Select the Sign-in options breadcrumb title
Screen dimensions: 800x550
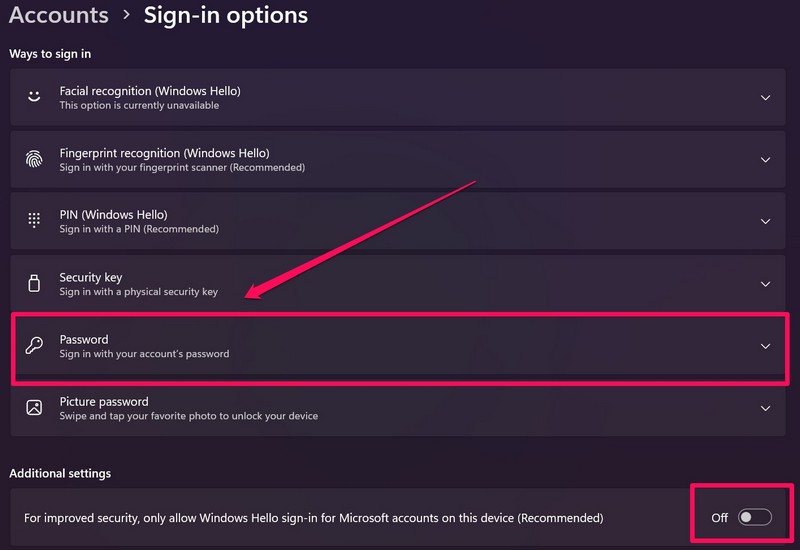pyautogui.click(x=225, y=15)
